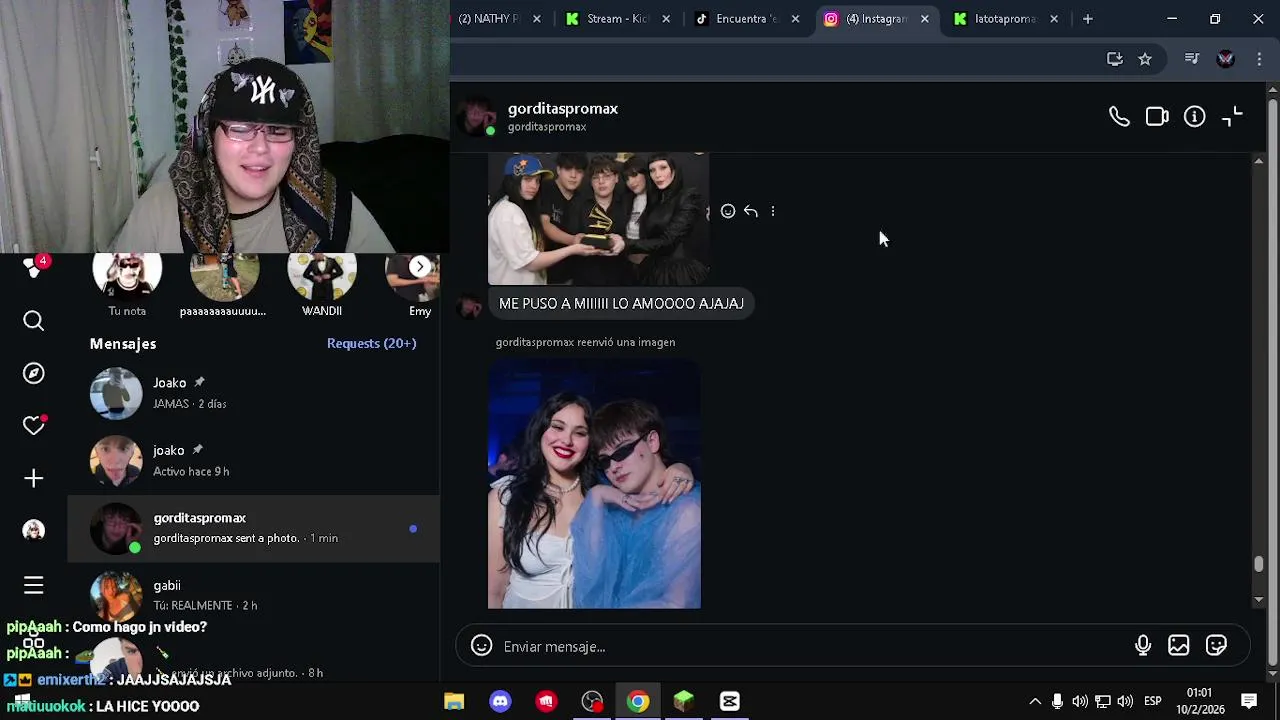Switch ESP keyboard language
Viewport: 1280px width, 720px height.
click(x=1153, y=701)
